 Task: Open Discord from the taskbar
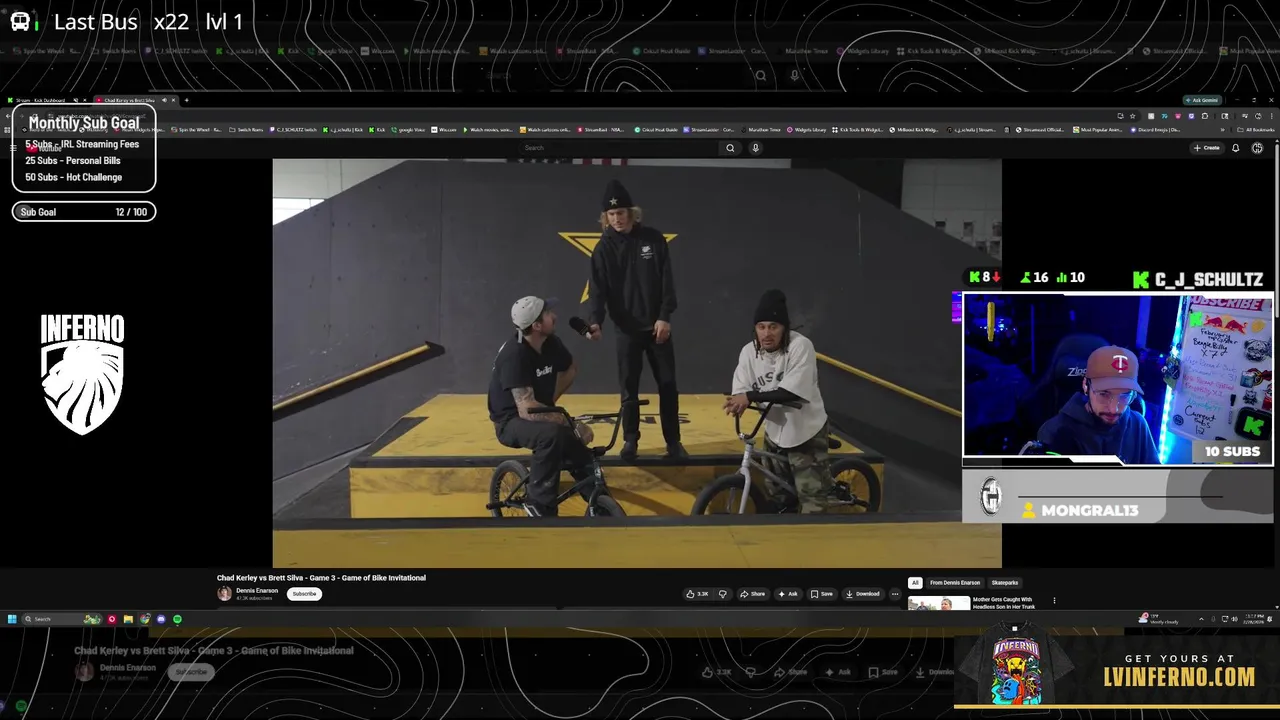pyautogui.click(x=161, y=619)
